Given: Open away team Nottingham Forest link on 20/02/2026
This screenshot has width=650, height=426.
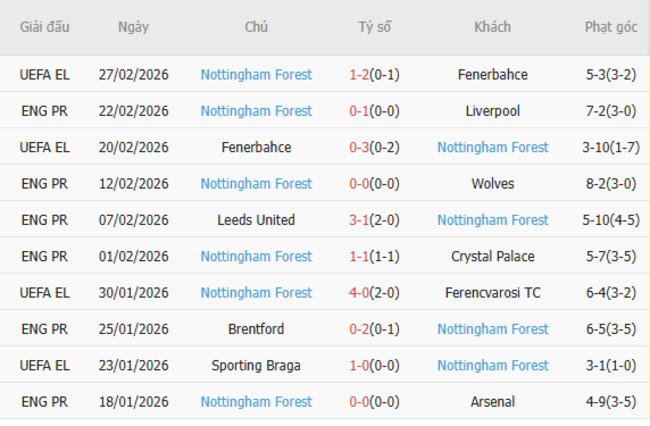Looking at the screenshot, I should (492, 147).
